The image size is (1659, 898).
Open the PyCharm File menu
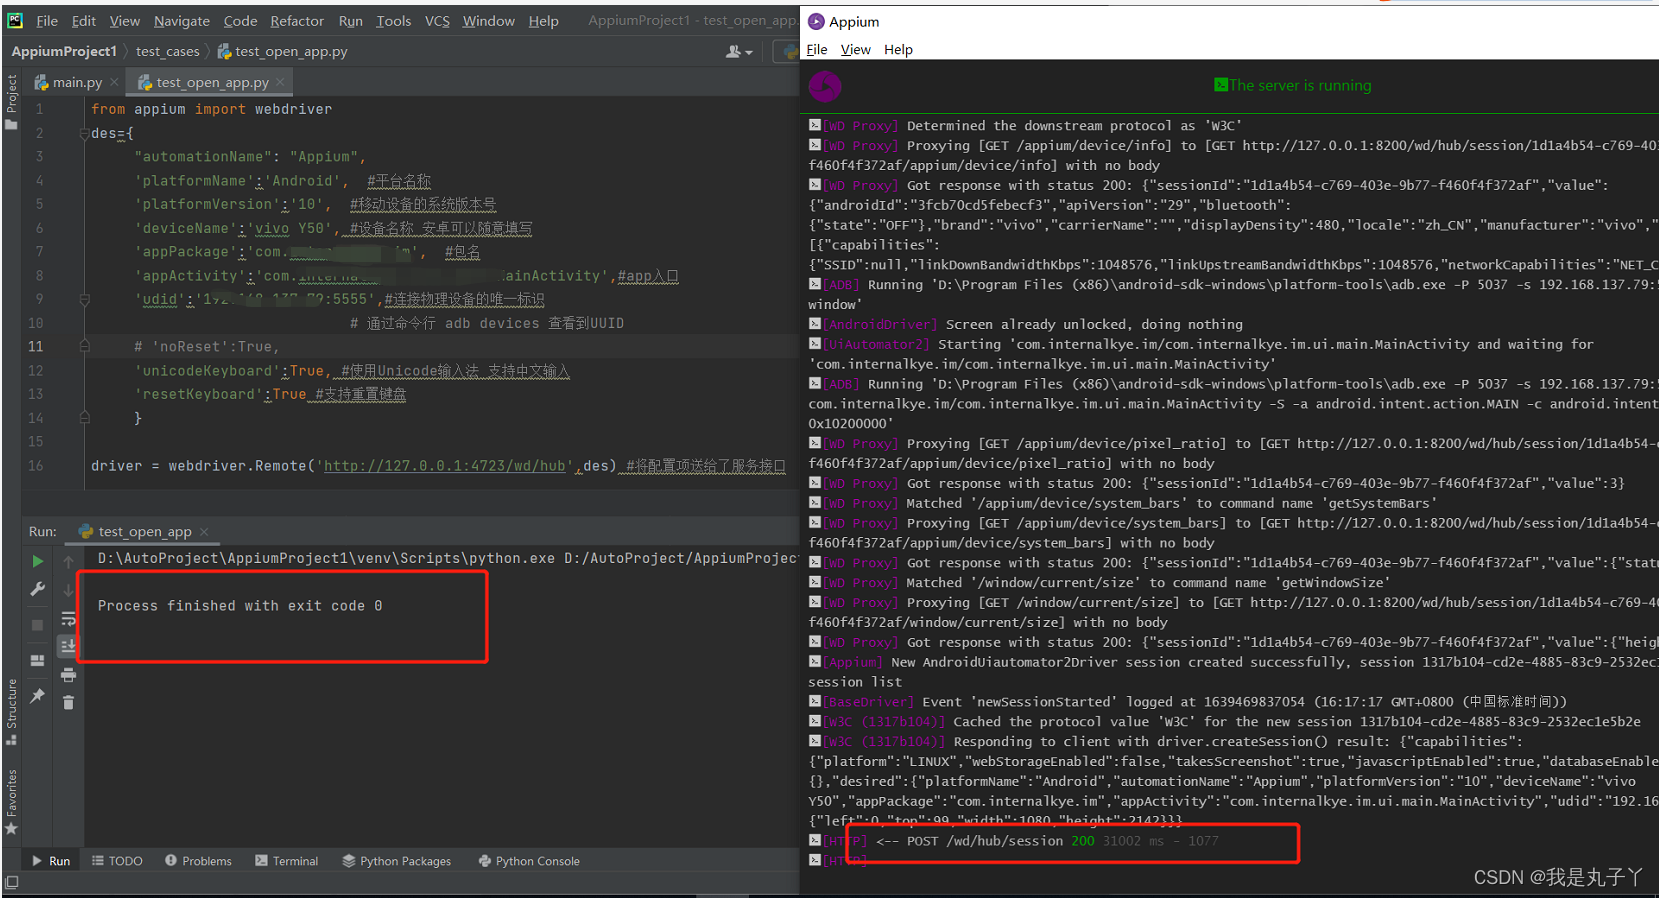click(47, 21)
